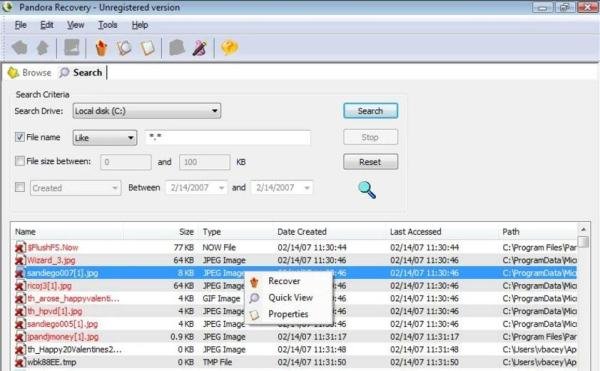Enable the date filter checkbox
600x371 pixels.
20,187
